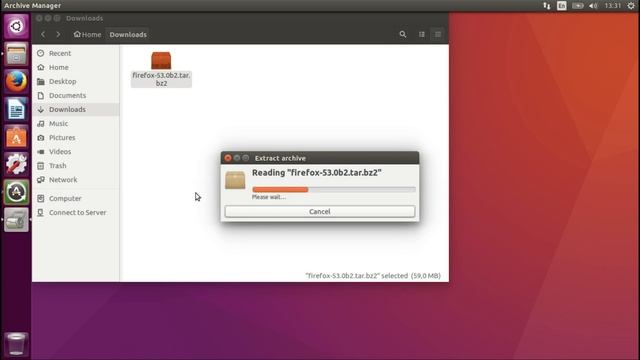Select the firefox-53.0b2.tar.bz2 archive file

click(161, 69)
